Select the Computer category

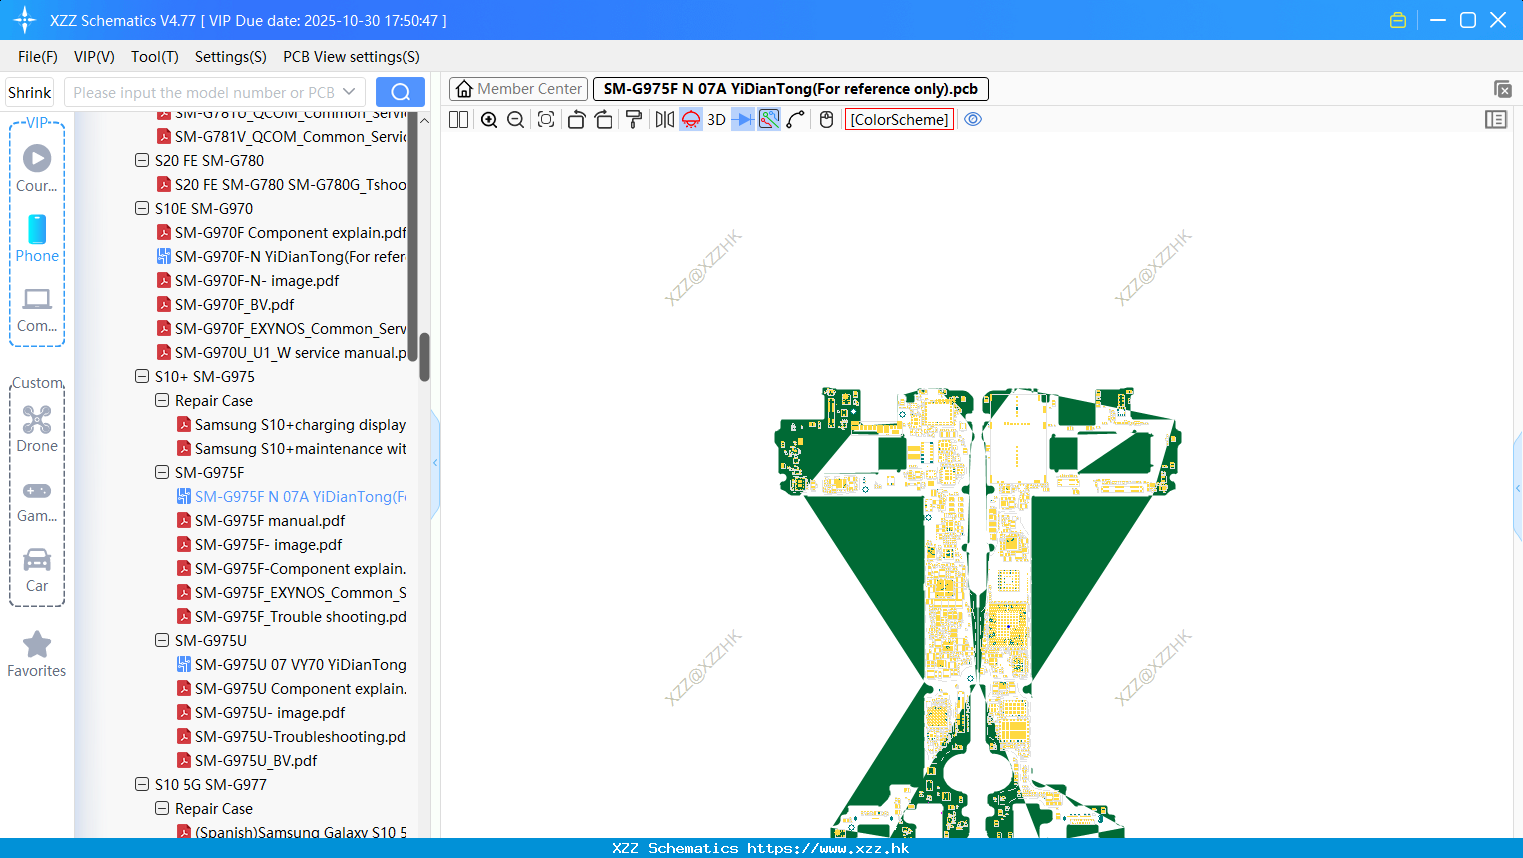[x=37, y=309]
